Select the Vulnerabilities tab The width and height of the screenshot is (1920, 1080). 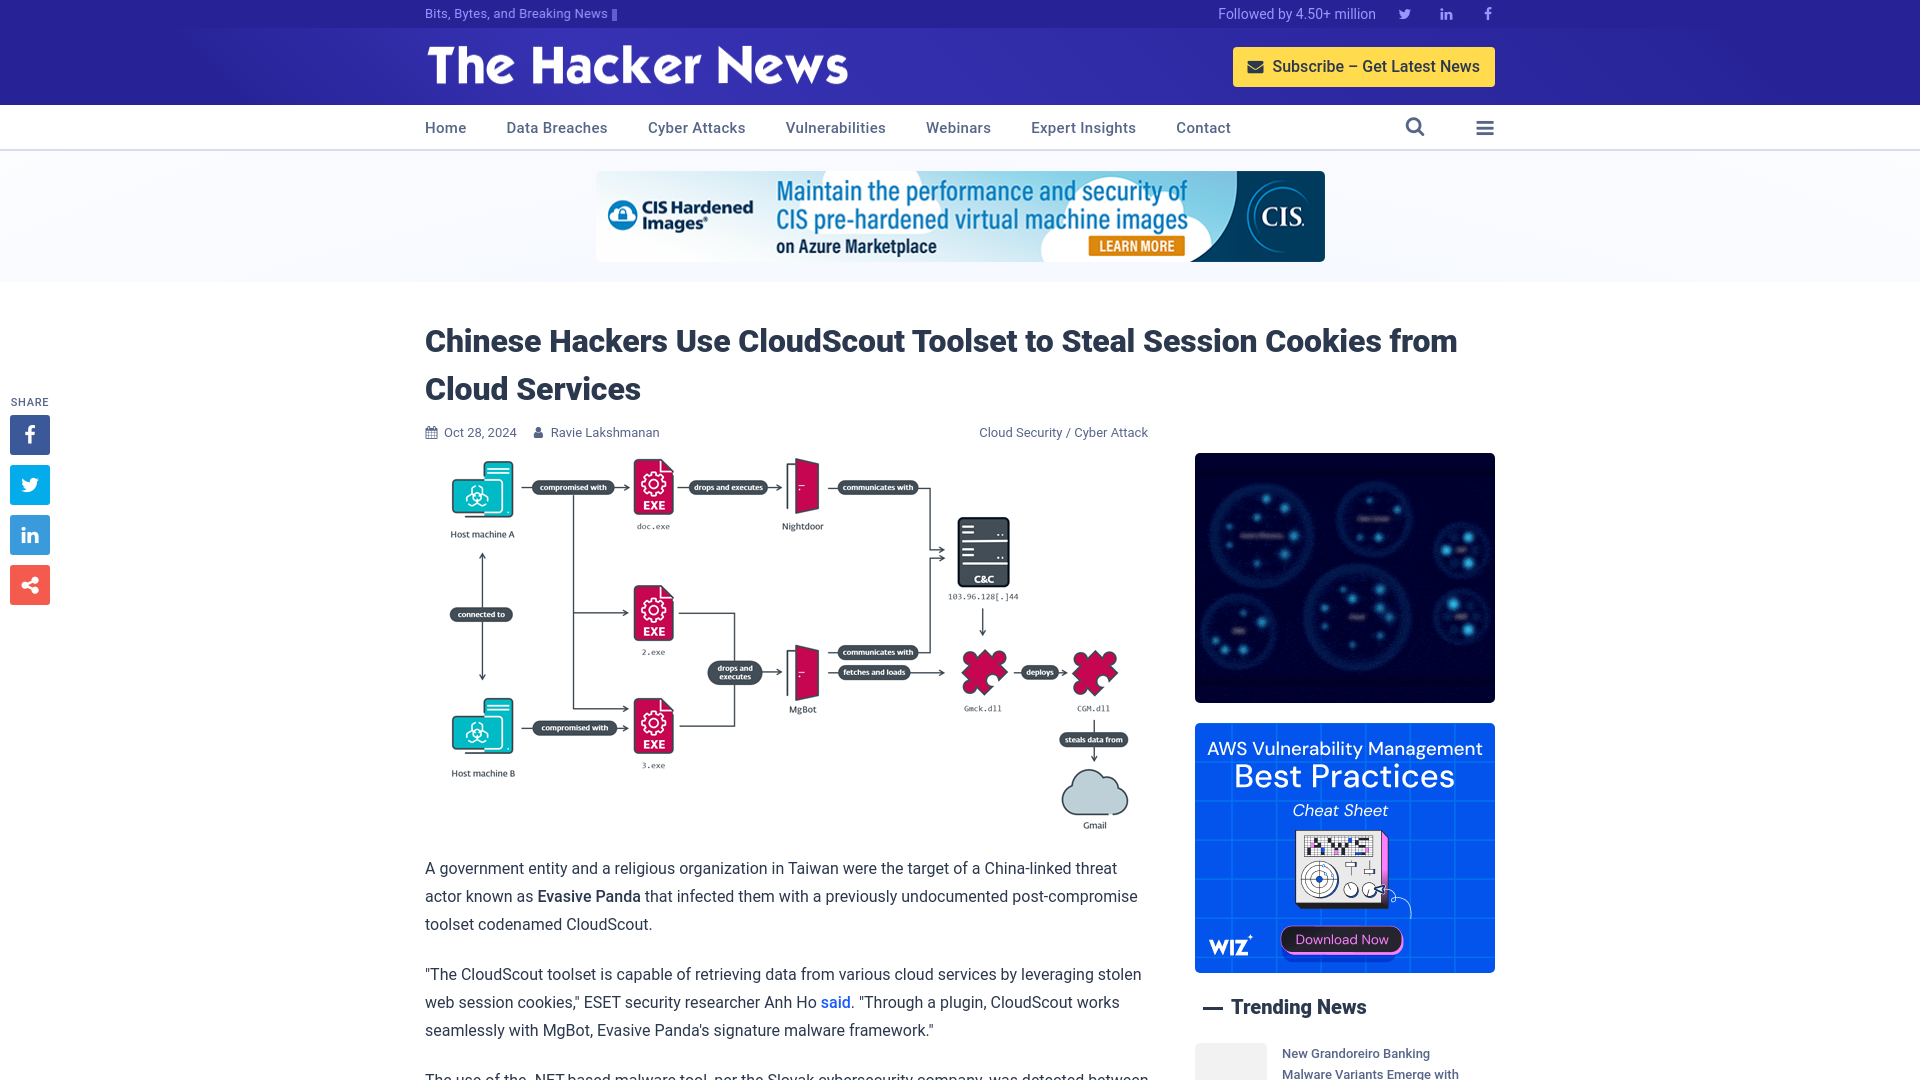coord(835,127)
